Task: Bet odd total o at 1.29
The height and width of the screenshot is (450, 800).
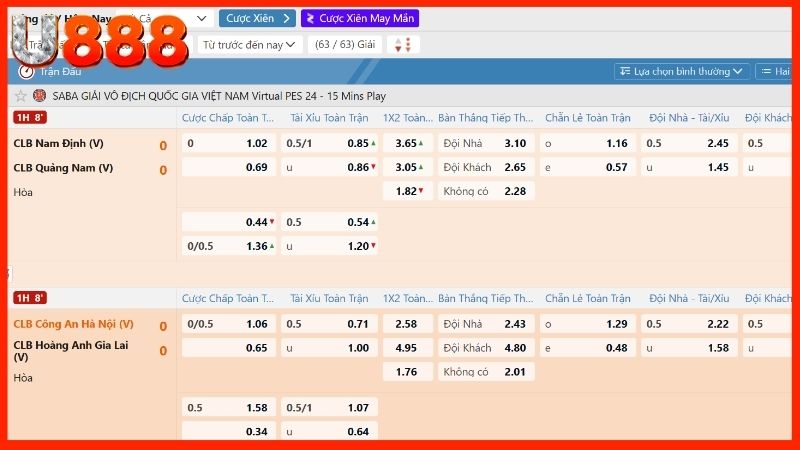Action: pos(587,324)
